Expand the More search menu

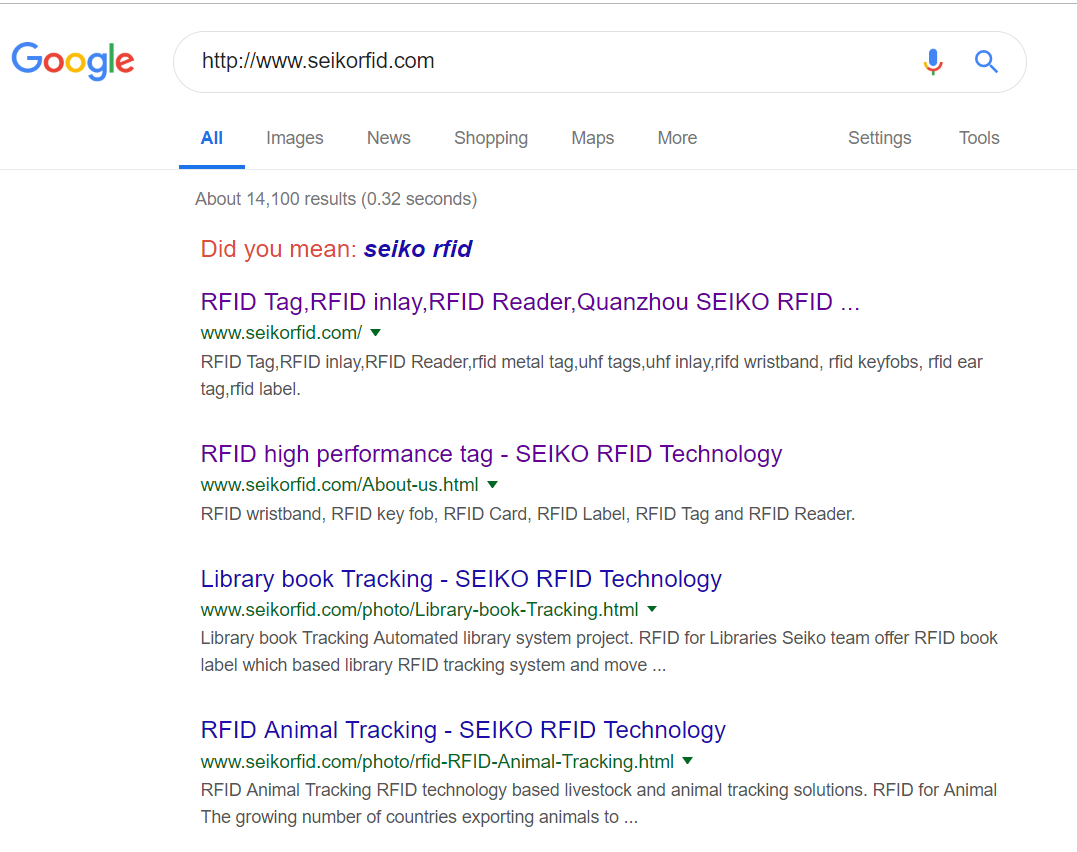677,138
